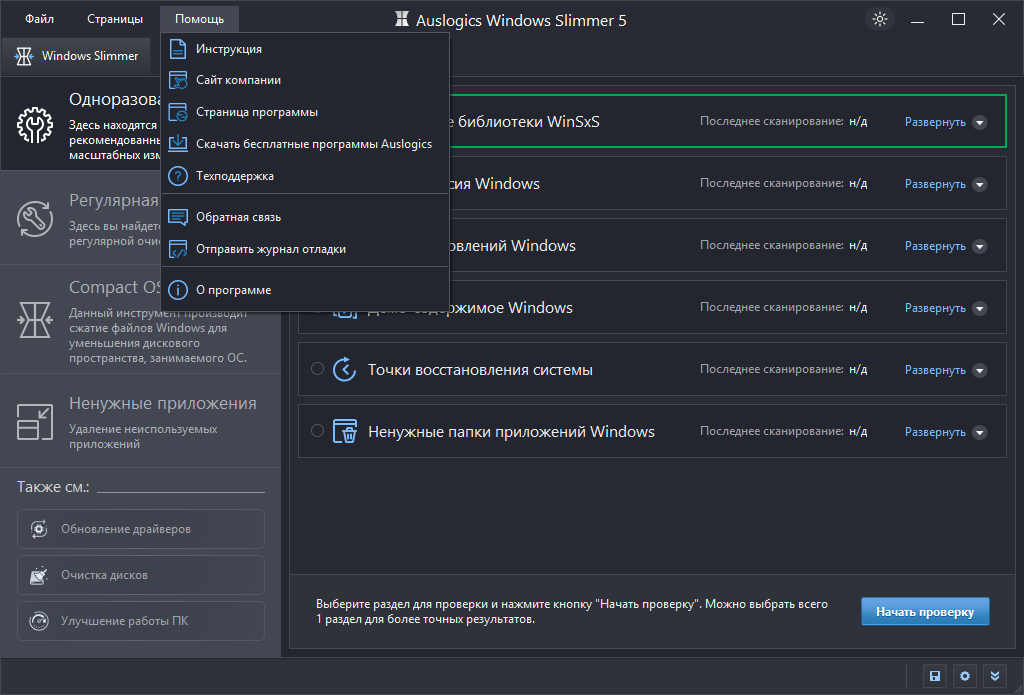Screen dimensions: 1024x695
Task: Choose Отправить журнал отладки menu item
Action: (305, 249)
